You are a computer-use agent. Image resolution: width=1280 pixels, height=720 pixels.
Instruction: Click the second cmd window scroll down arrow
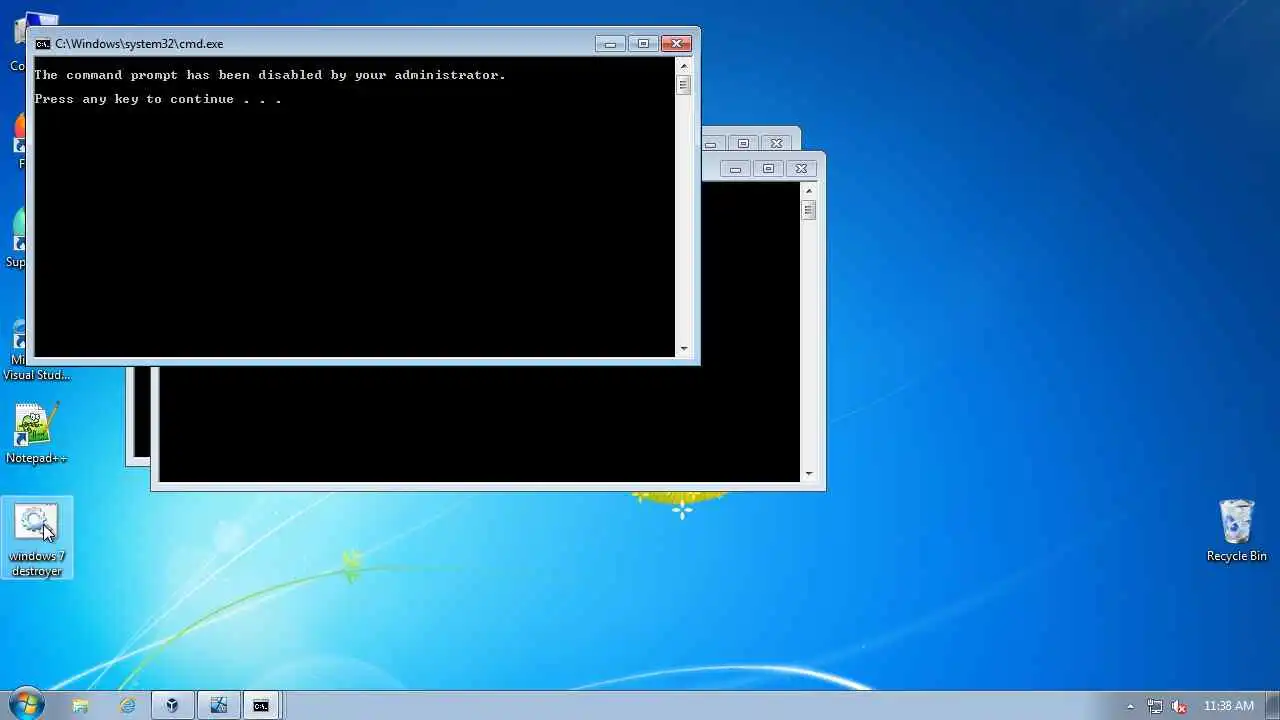[x=809, y=474]
